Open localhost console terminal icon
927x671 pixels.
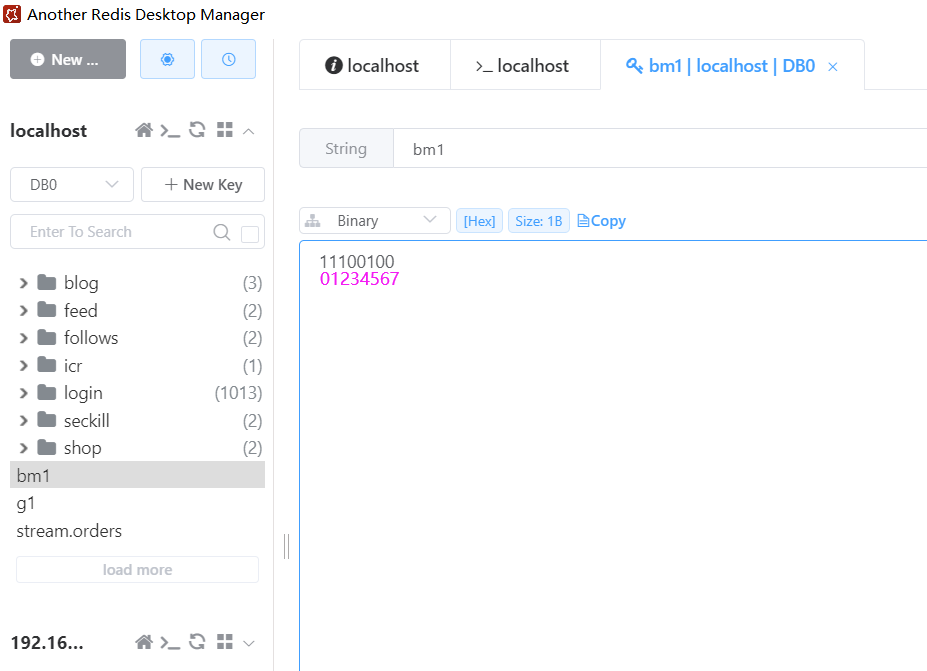click(x=170, y=131)
